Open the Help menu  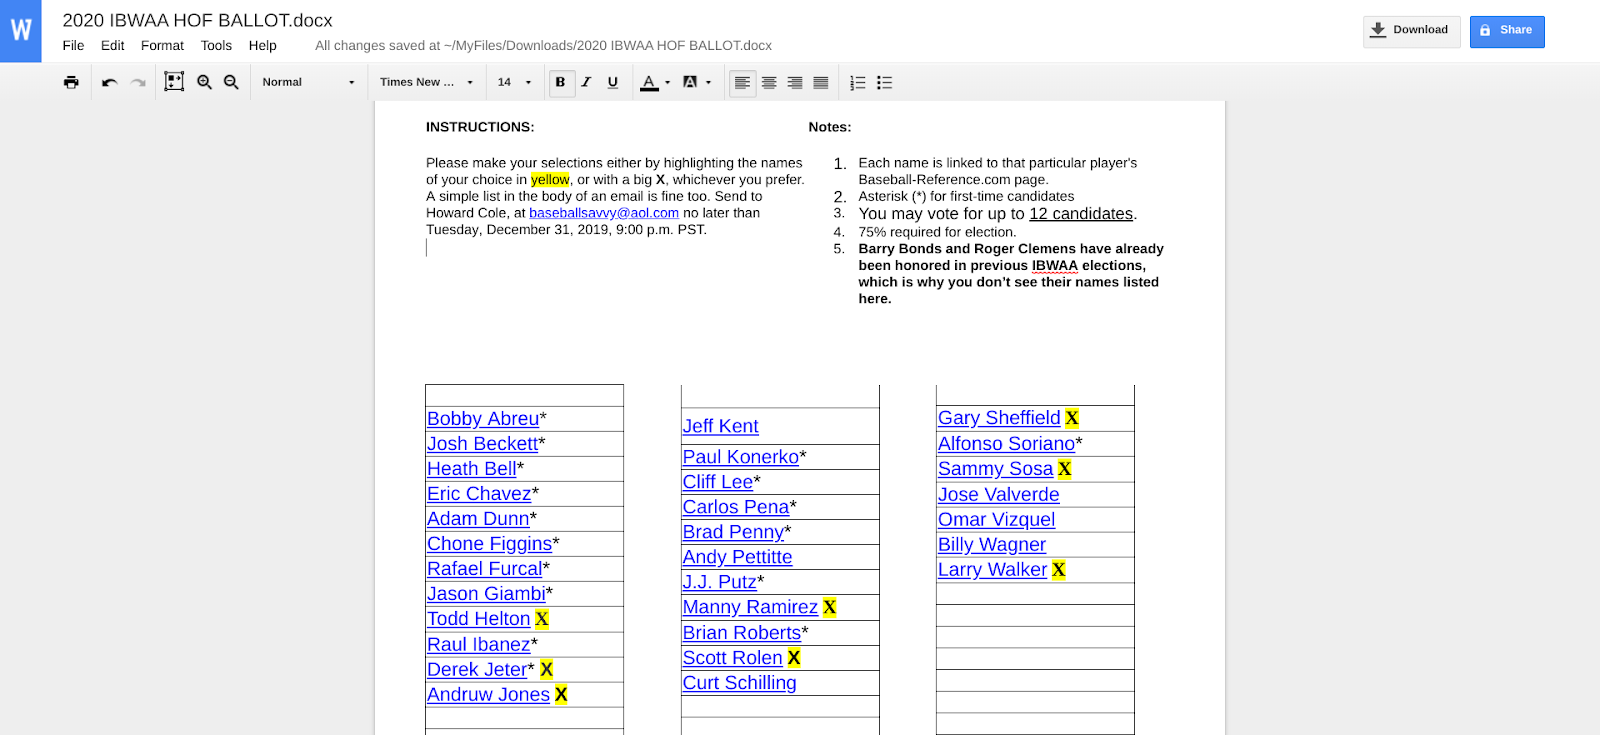(262, 45)
